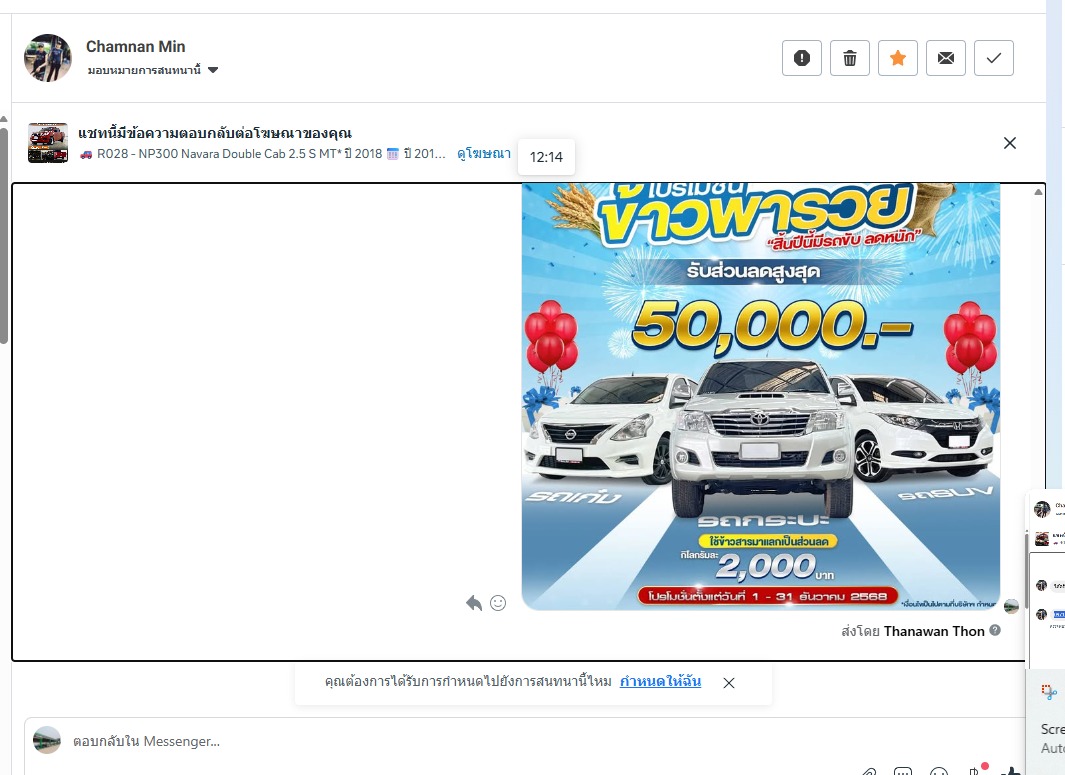Click the 'ส่งโดย' sender help question mark
Screen dimensions: 1065x775
[995, 630]
